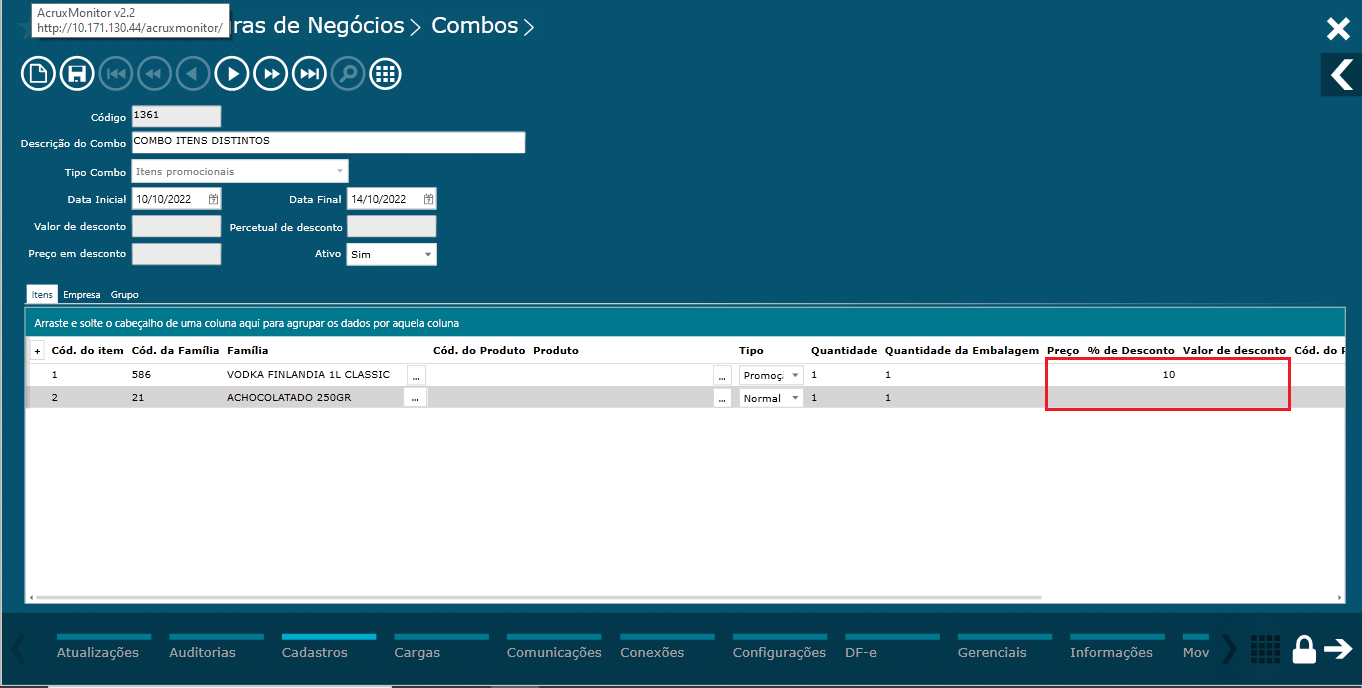Viewport: 1362px width, 688px height.
Task: Open the Cargas menu
Action: pyautogui.click(x=417, y=652)
